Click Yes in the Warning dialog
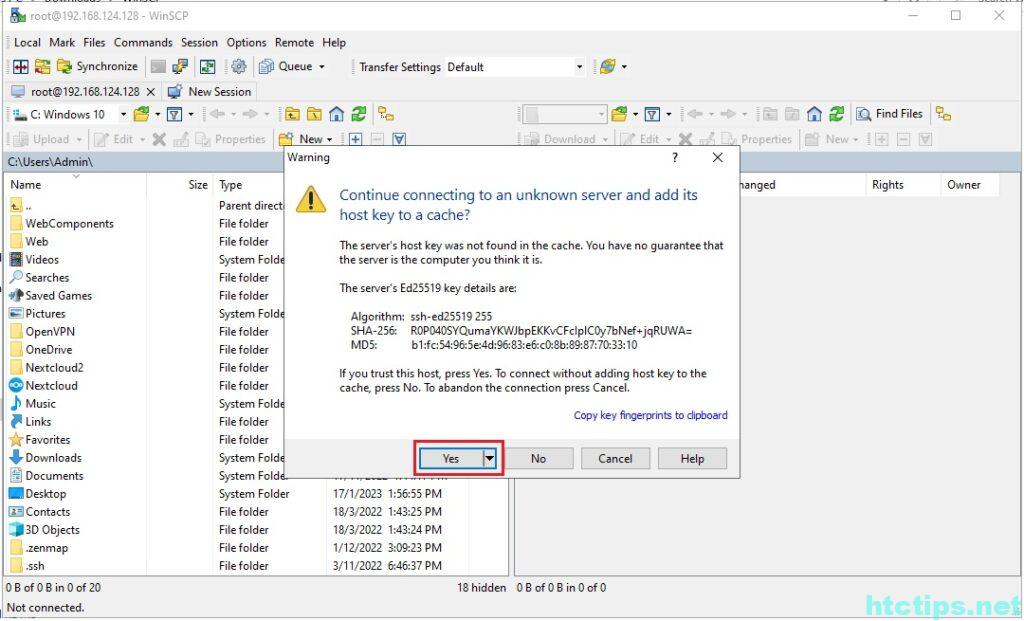The height and width of the screenshot is (621, 1024). coord(451,458)
